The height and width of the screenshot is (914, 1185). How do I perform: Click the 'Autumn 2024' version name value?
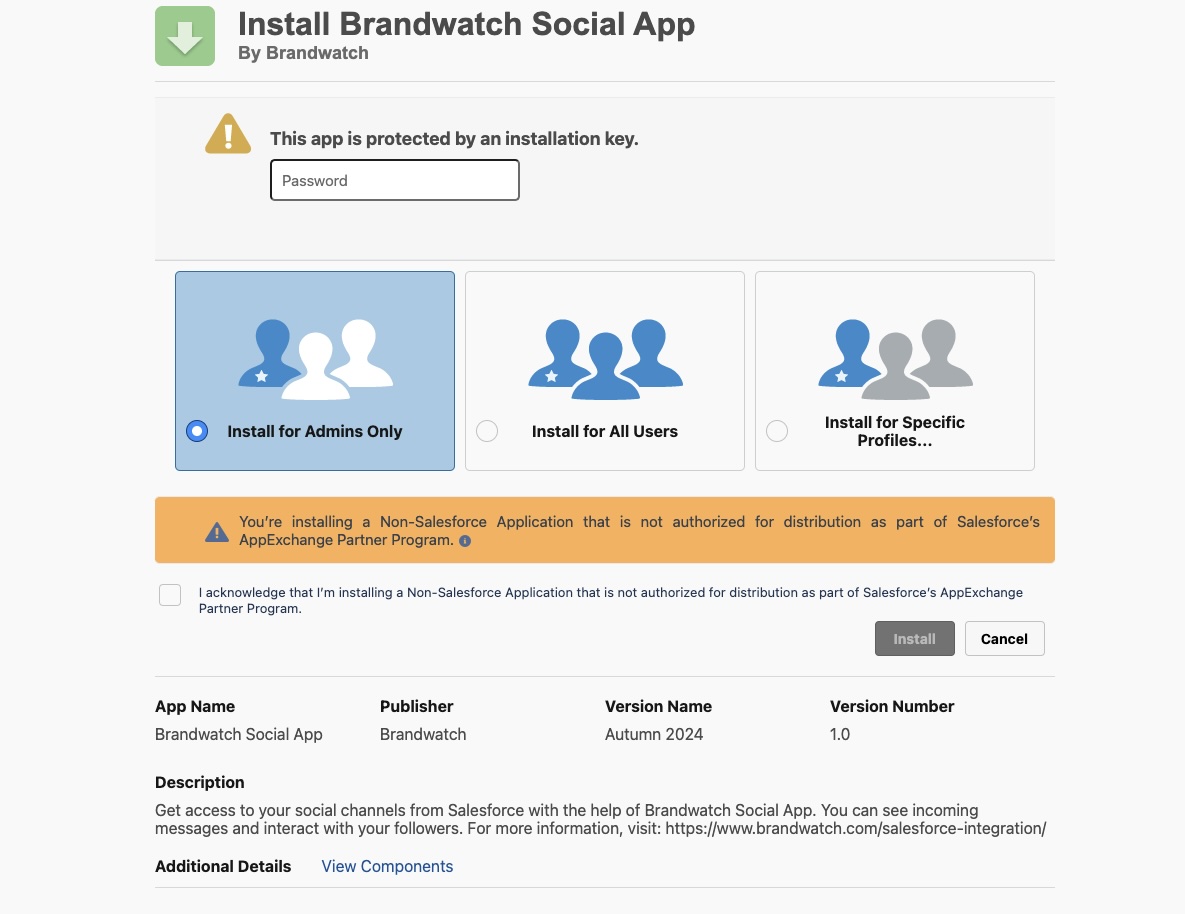654,734
